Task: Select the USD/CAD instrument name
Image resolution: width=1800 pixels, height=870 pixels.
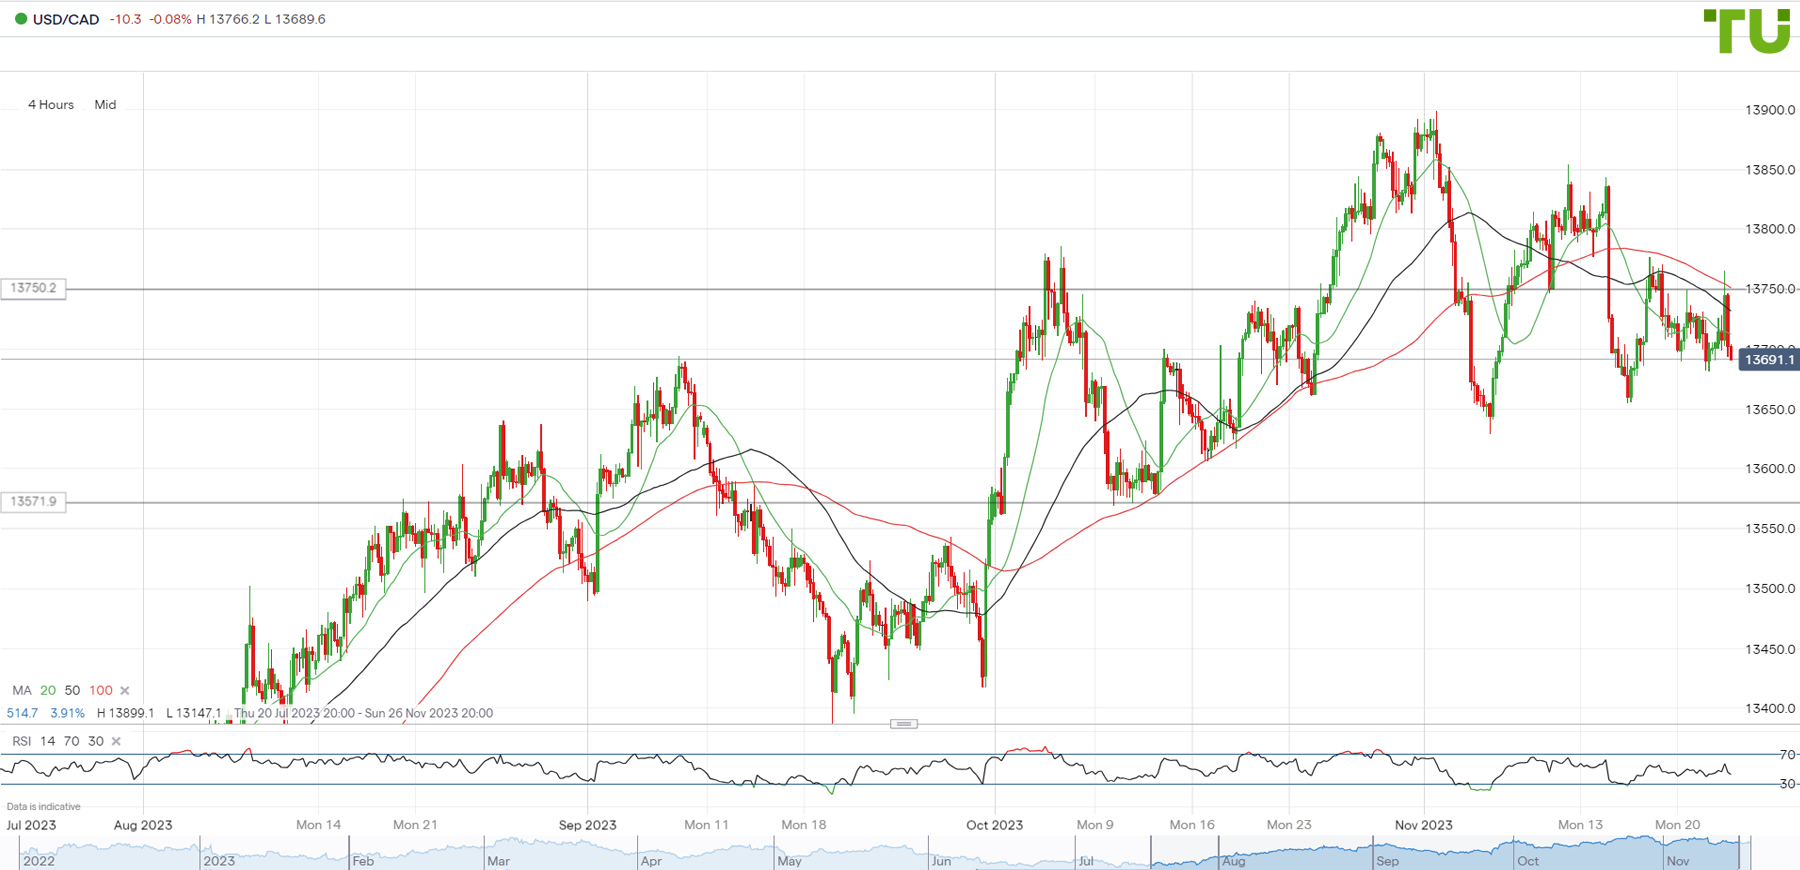Action: point(66,19)
